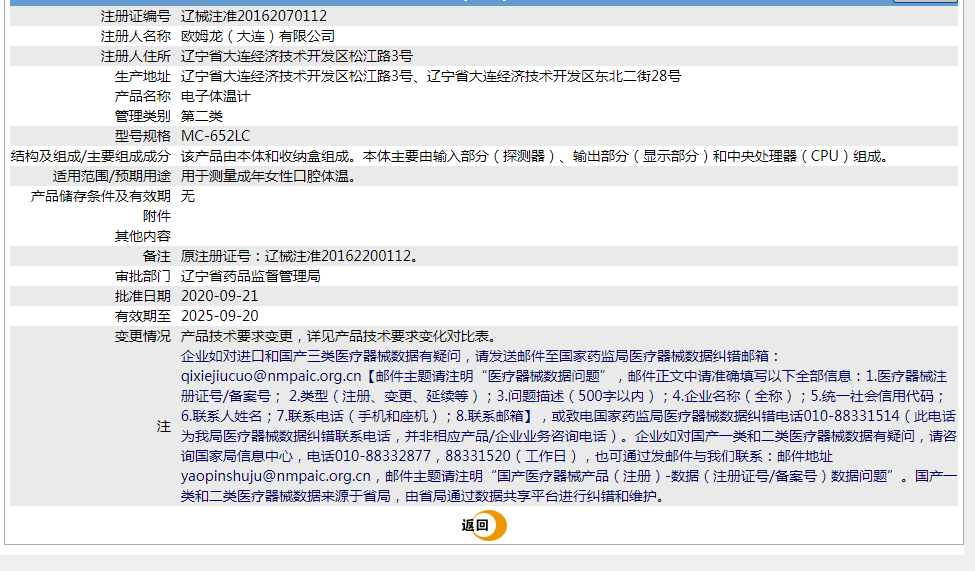The width and height of the screenshot is (975, 571).
Task: Click the yaopinshuju@nmpaic.org.cn email address
Action: pyautogui.click(x=276, y=476)
